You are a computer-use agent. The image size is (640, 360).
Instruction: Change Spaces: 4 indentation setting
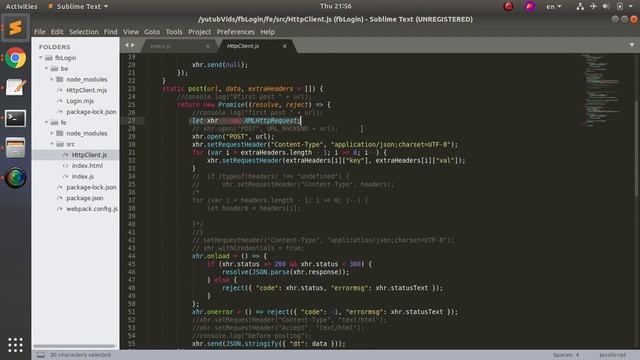pos(566,355)
